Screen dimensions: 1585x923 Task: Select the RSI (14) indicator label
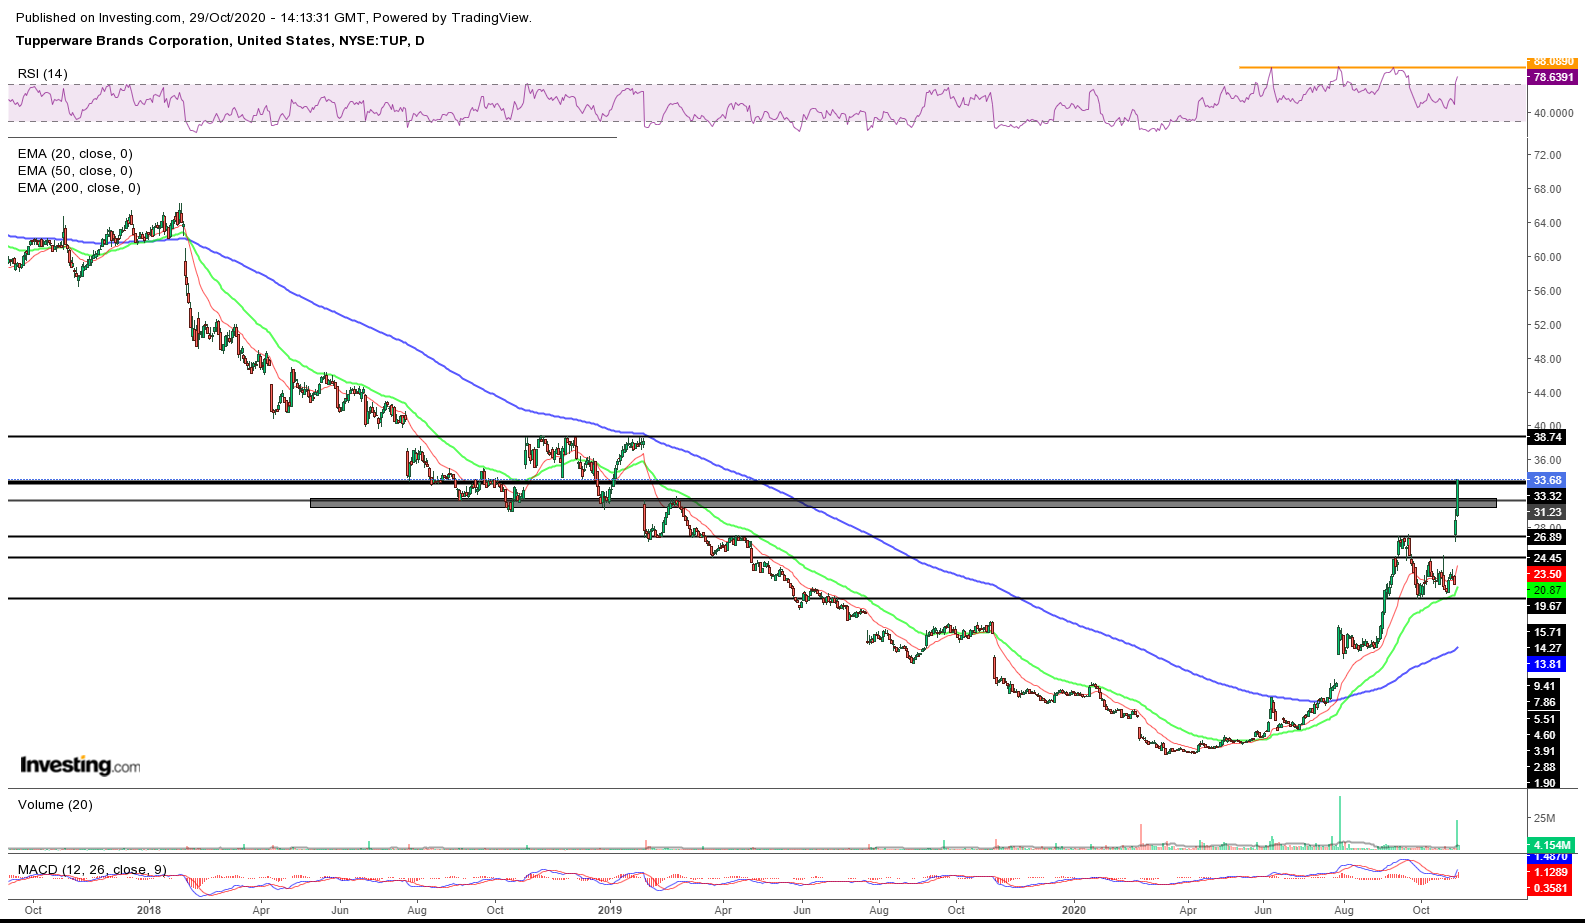coord(43,74)
